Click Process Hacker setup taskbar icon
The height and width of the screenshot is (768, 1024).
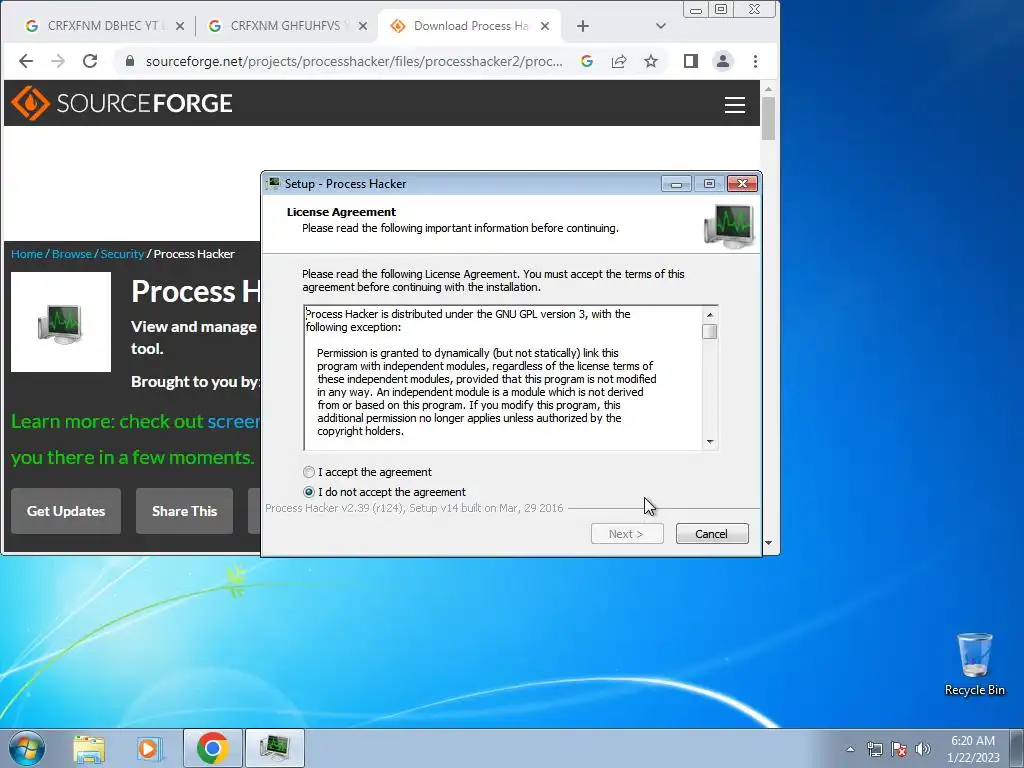pyautogui.click(x=274, y=748)
